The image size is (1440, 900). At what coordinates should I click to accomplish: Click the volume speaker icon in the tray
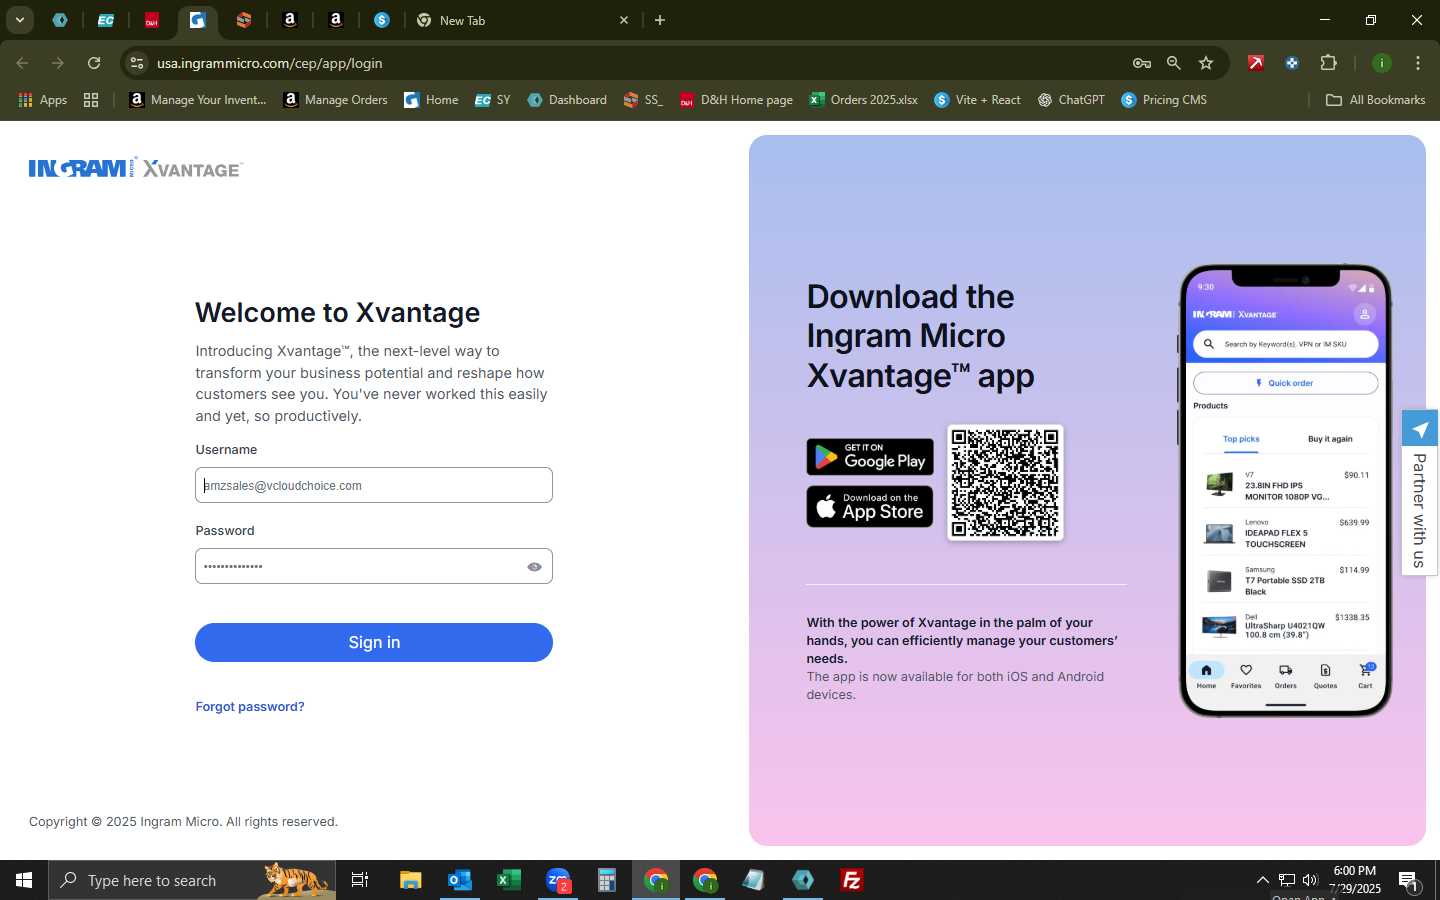click(x=1310, y=880)
